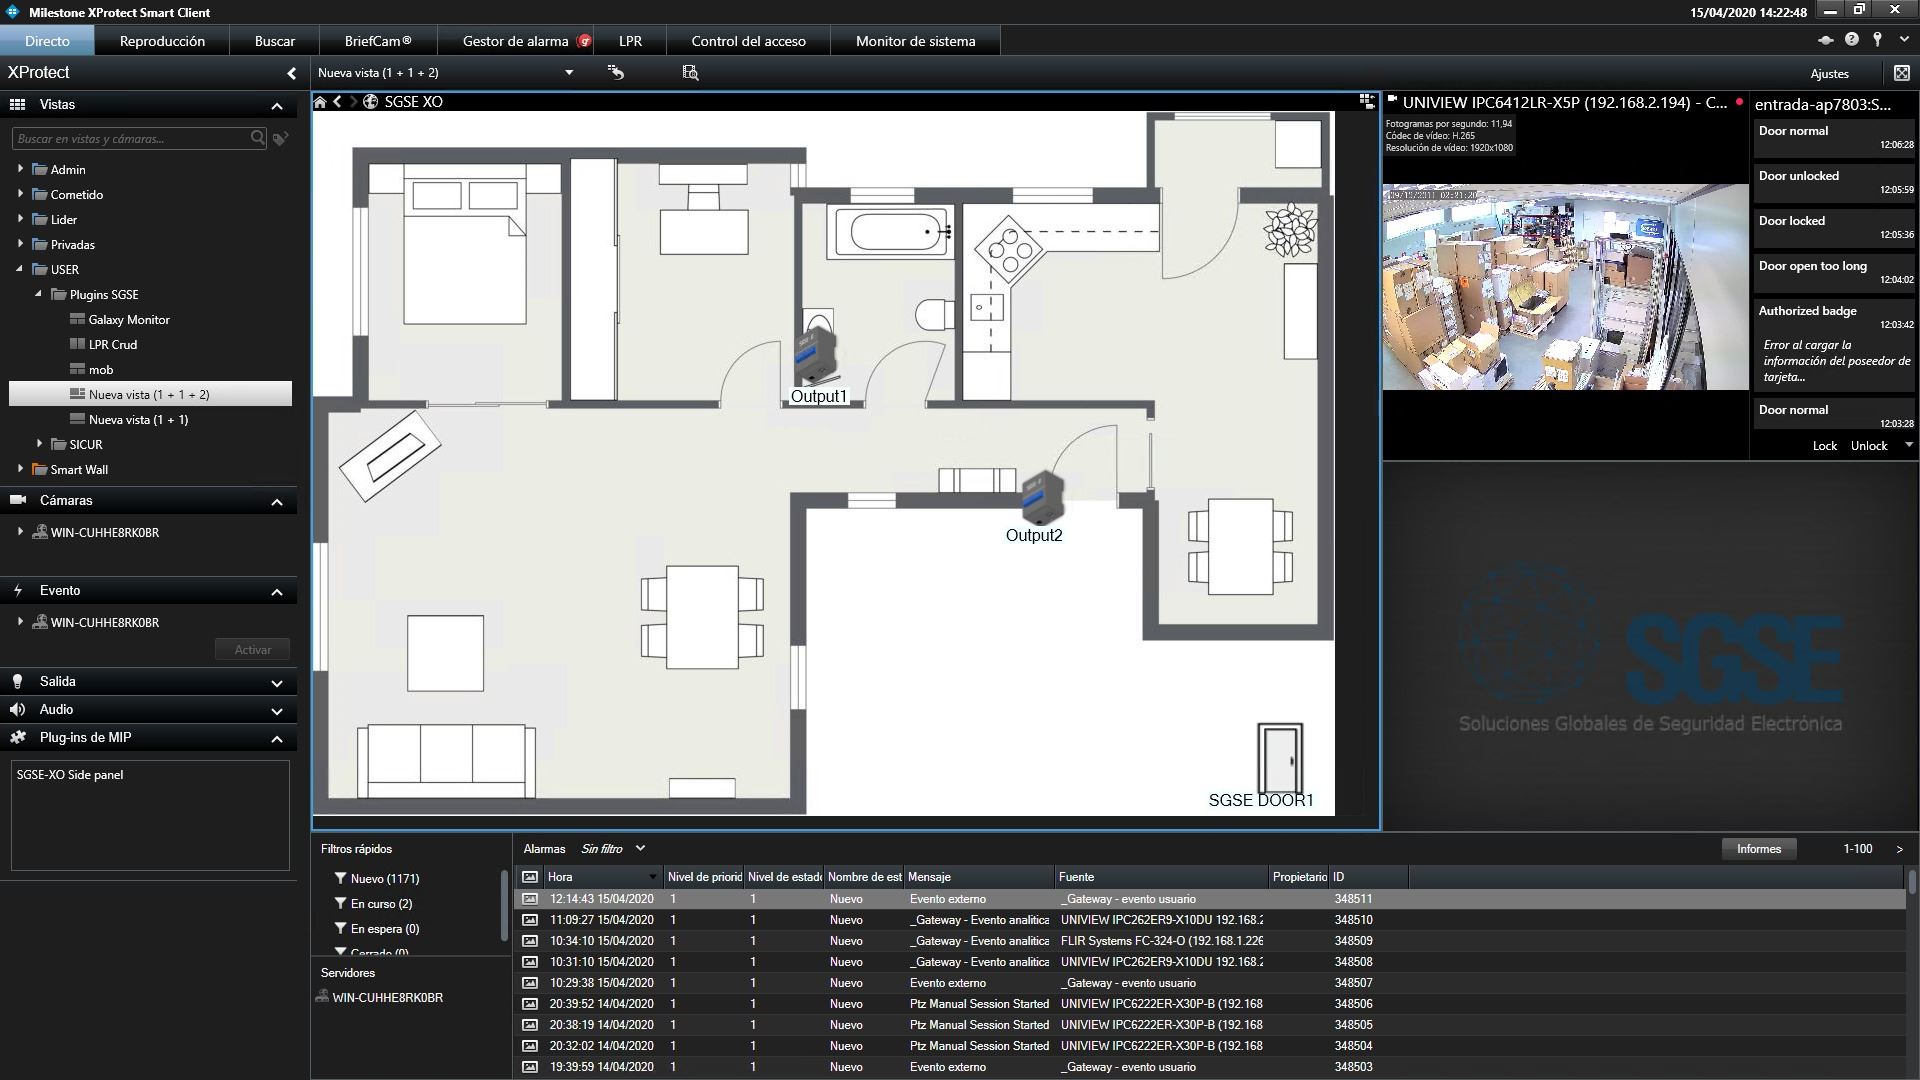Sort alarms by the Hora column
1920x1080 pixels.
pyautogui.click(x=603, y=877)
